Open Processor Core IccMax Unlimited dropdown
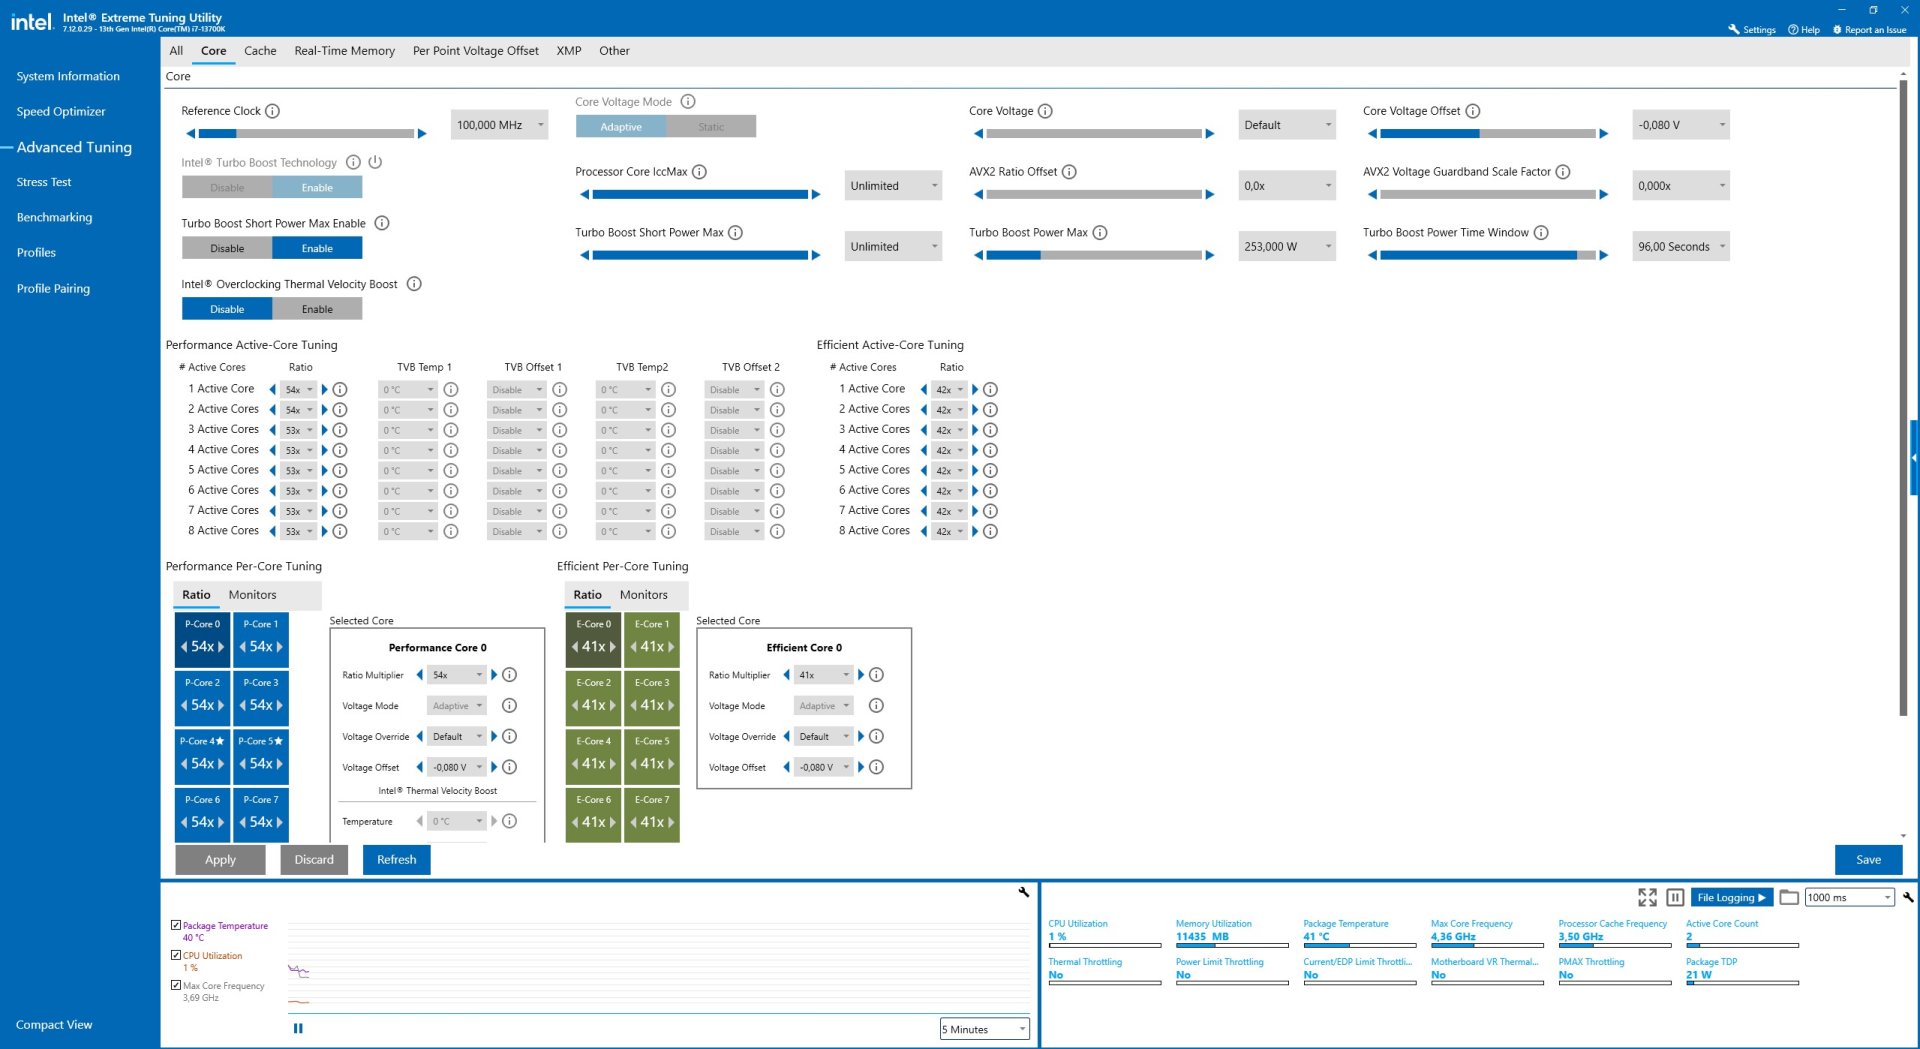The image size is (1920, 1049). (x=893, y=186)
